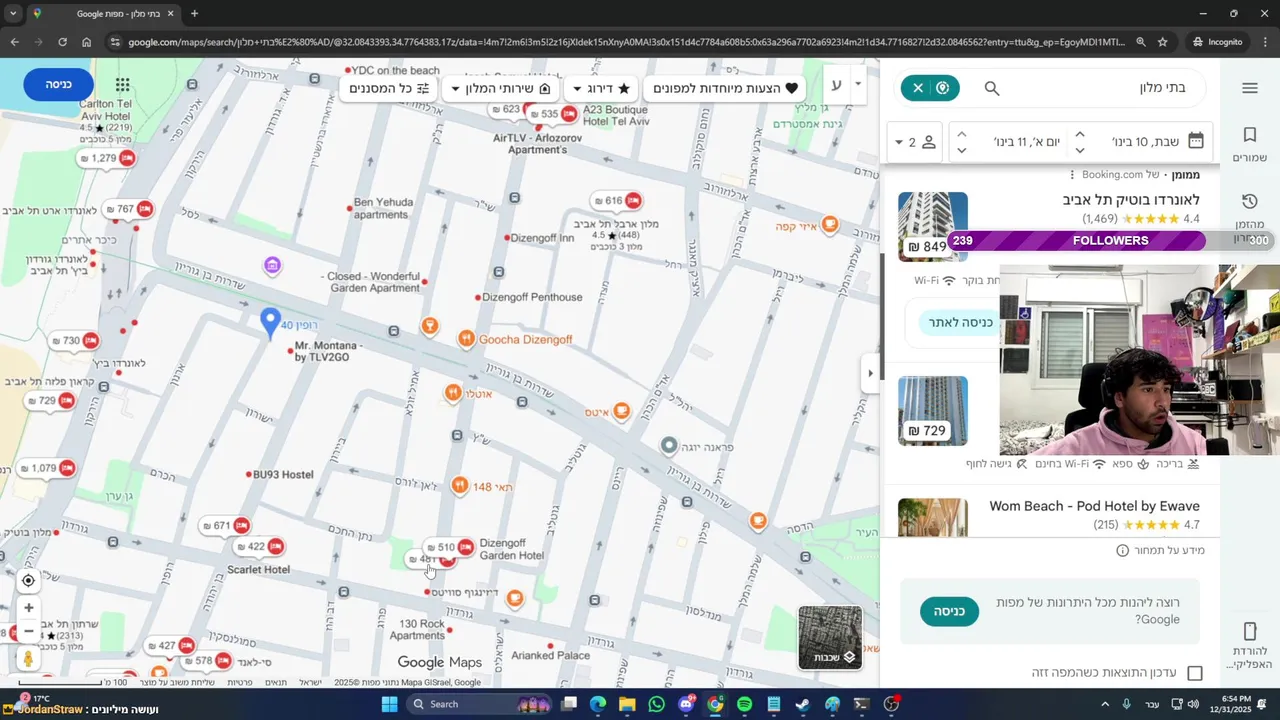Reload the page with browser refresh button
The image size is (1280, 720).
pos(62,42)
